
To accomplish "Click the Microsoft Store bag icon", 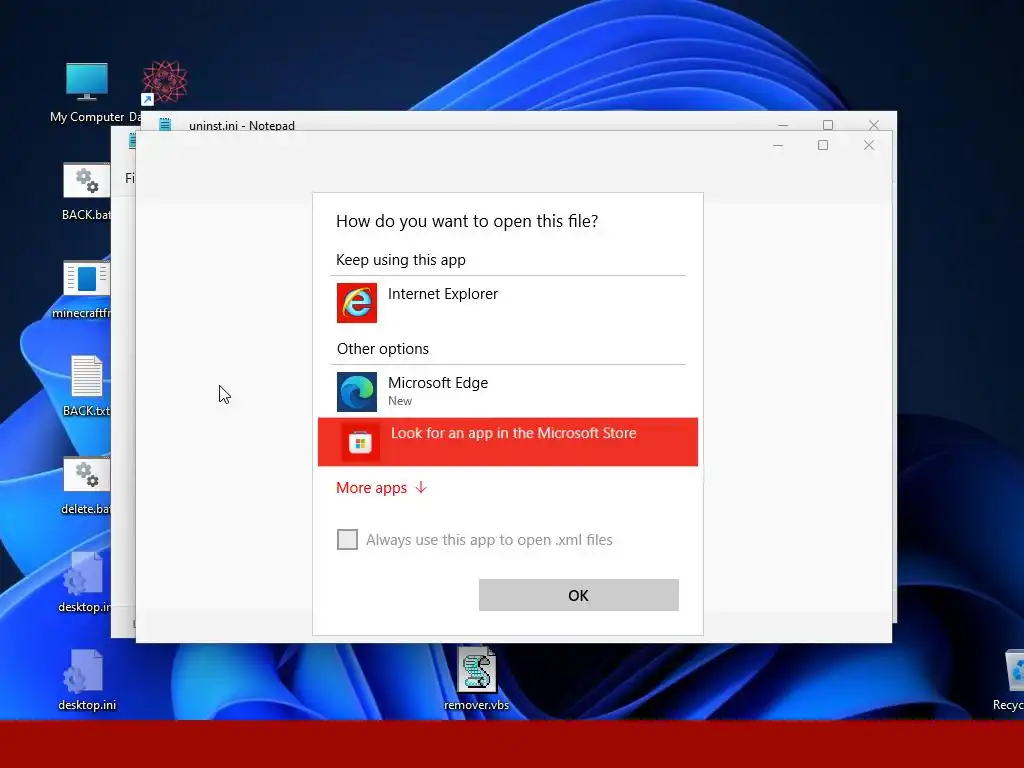I will (360, 443).
